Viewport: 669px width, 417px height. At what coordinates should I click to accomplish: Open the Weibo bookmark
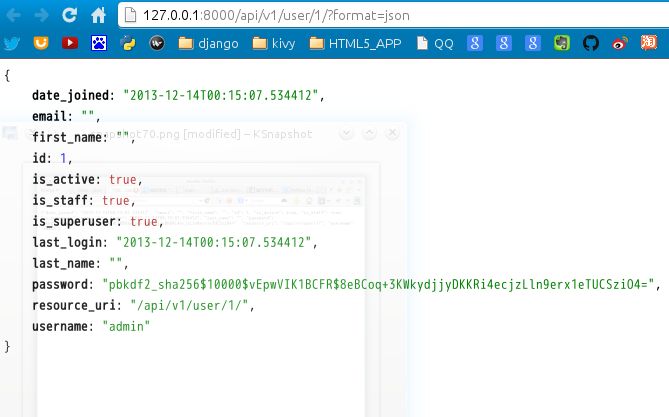pyautogui.click(x=620, y=43)
